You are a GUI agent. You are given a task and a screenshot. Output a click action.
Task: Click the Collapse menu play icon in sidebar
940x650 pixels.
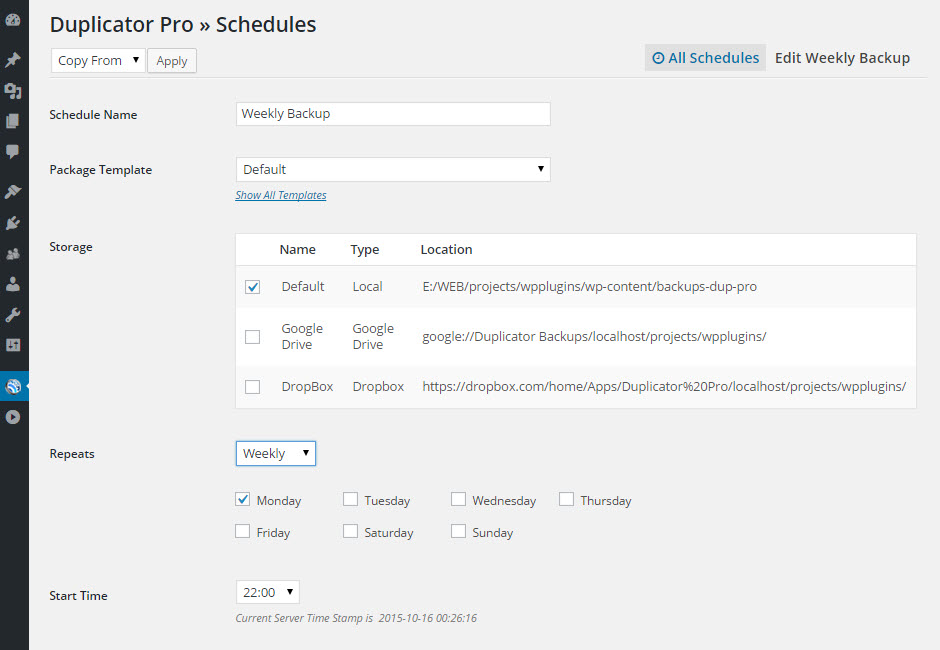tap(13, 417)
